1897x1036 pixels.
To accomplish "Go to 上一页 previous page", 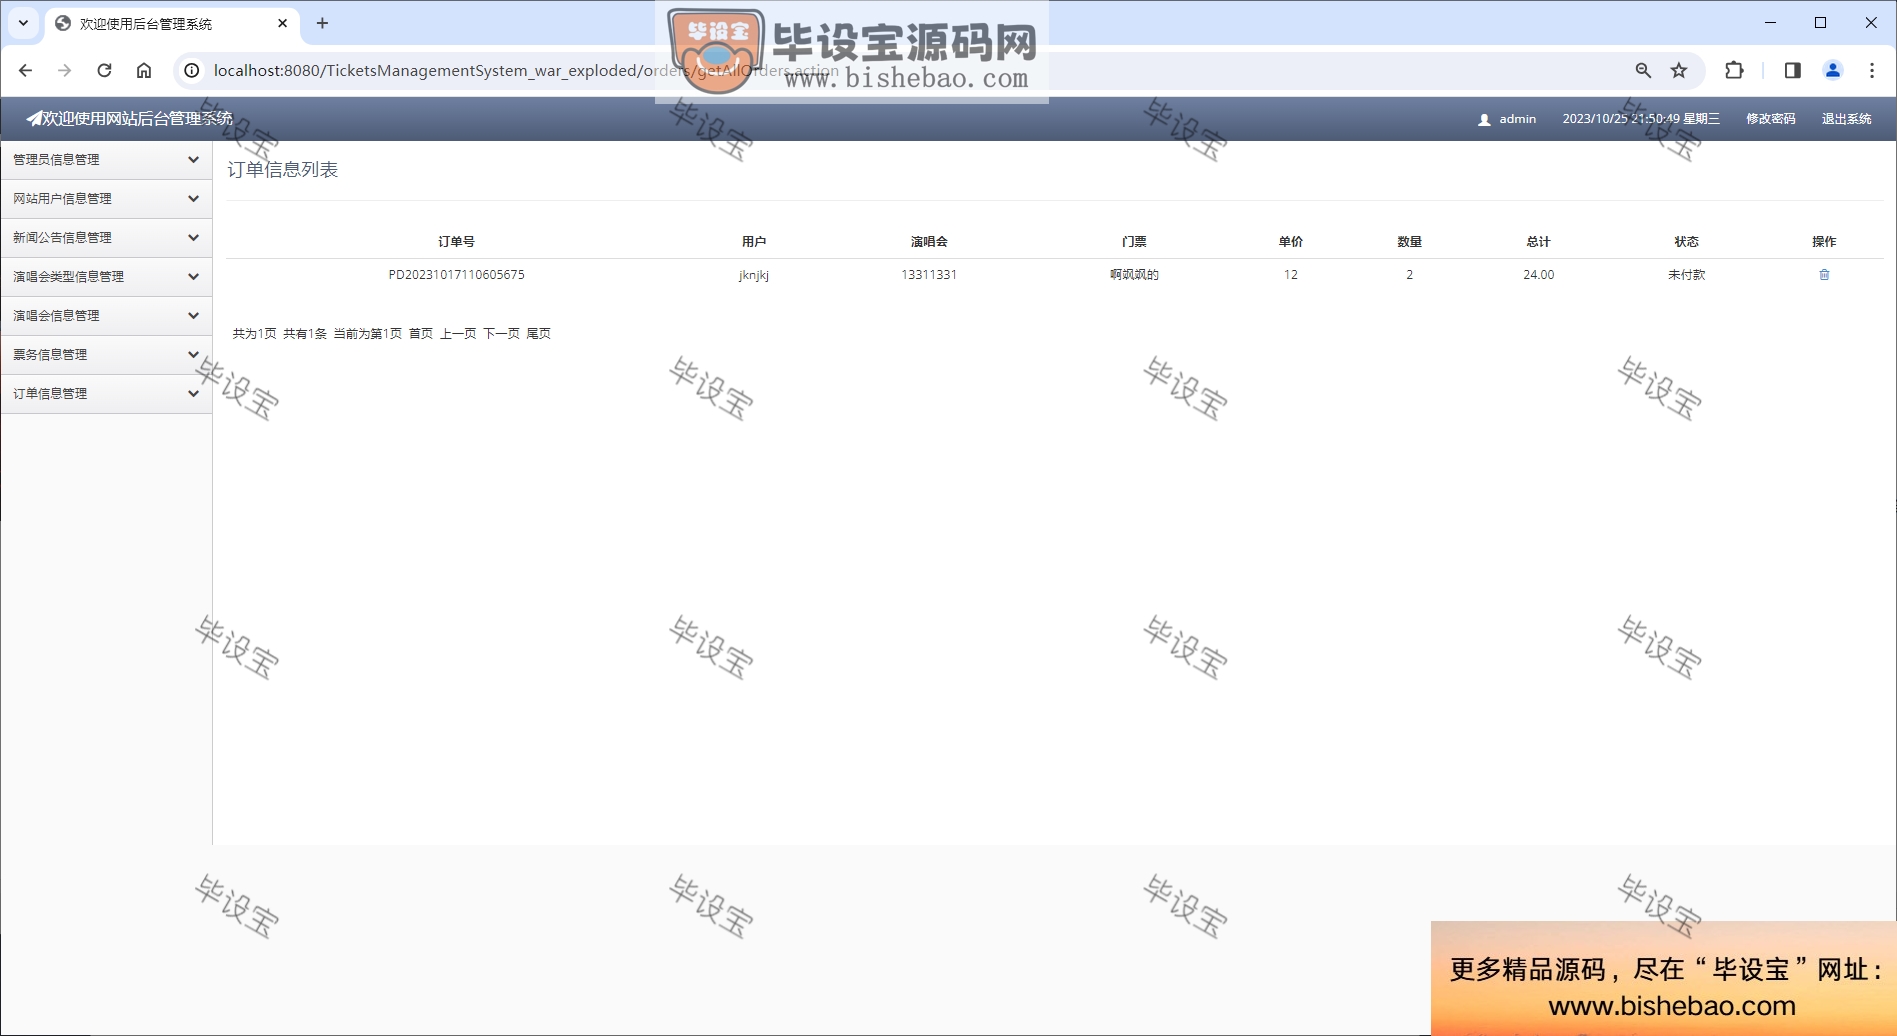I will click(x=458, y=334).
